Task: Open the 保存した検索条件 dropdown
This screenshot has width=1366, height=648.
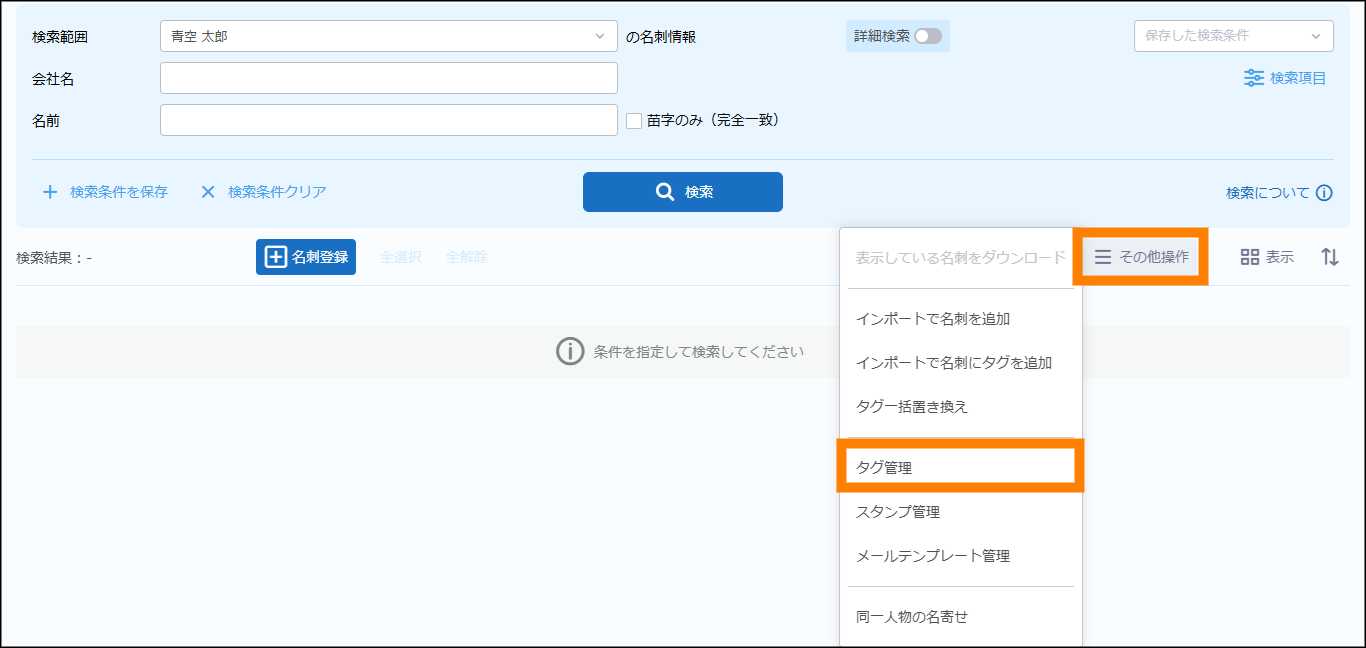Action: point(1233,36)
